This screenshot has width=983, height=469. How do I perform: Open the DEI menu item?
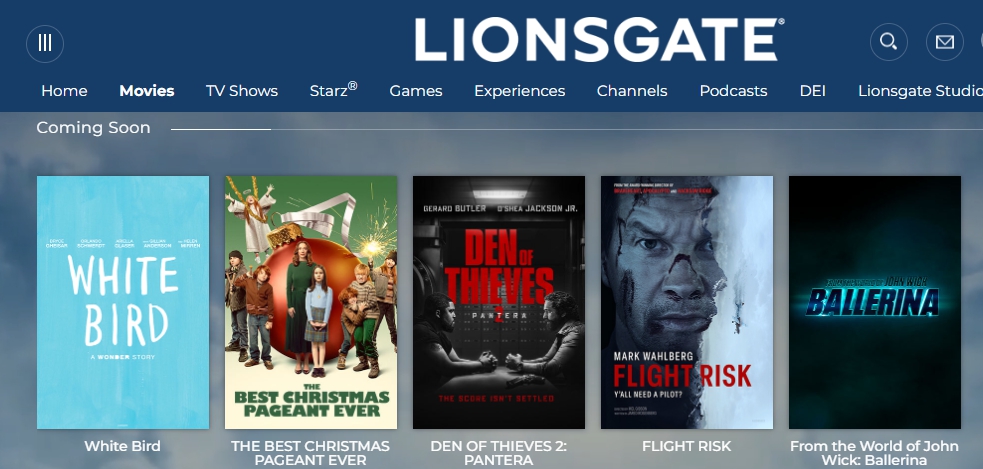(x=812, y=91)
